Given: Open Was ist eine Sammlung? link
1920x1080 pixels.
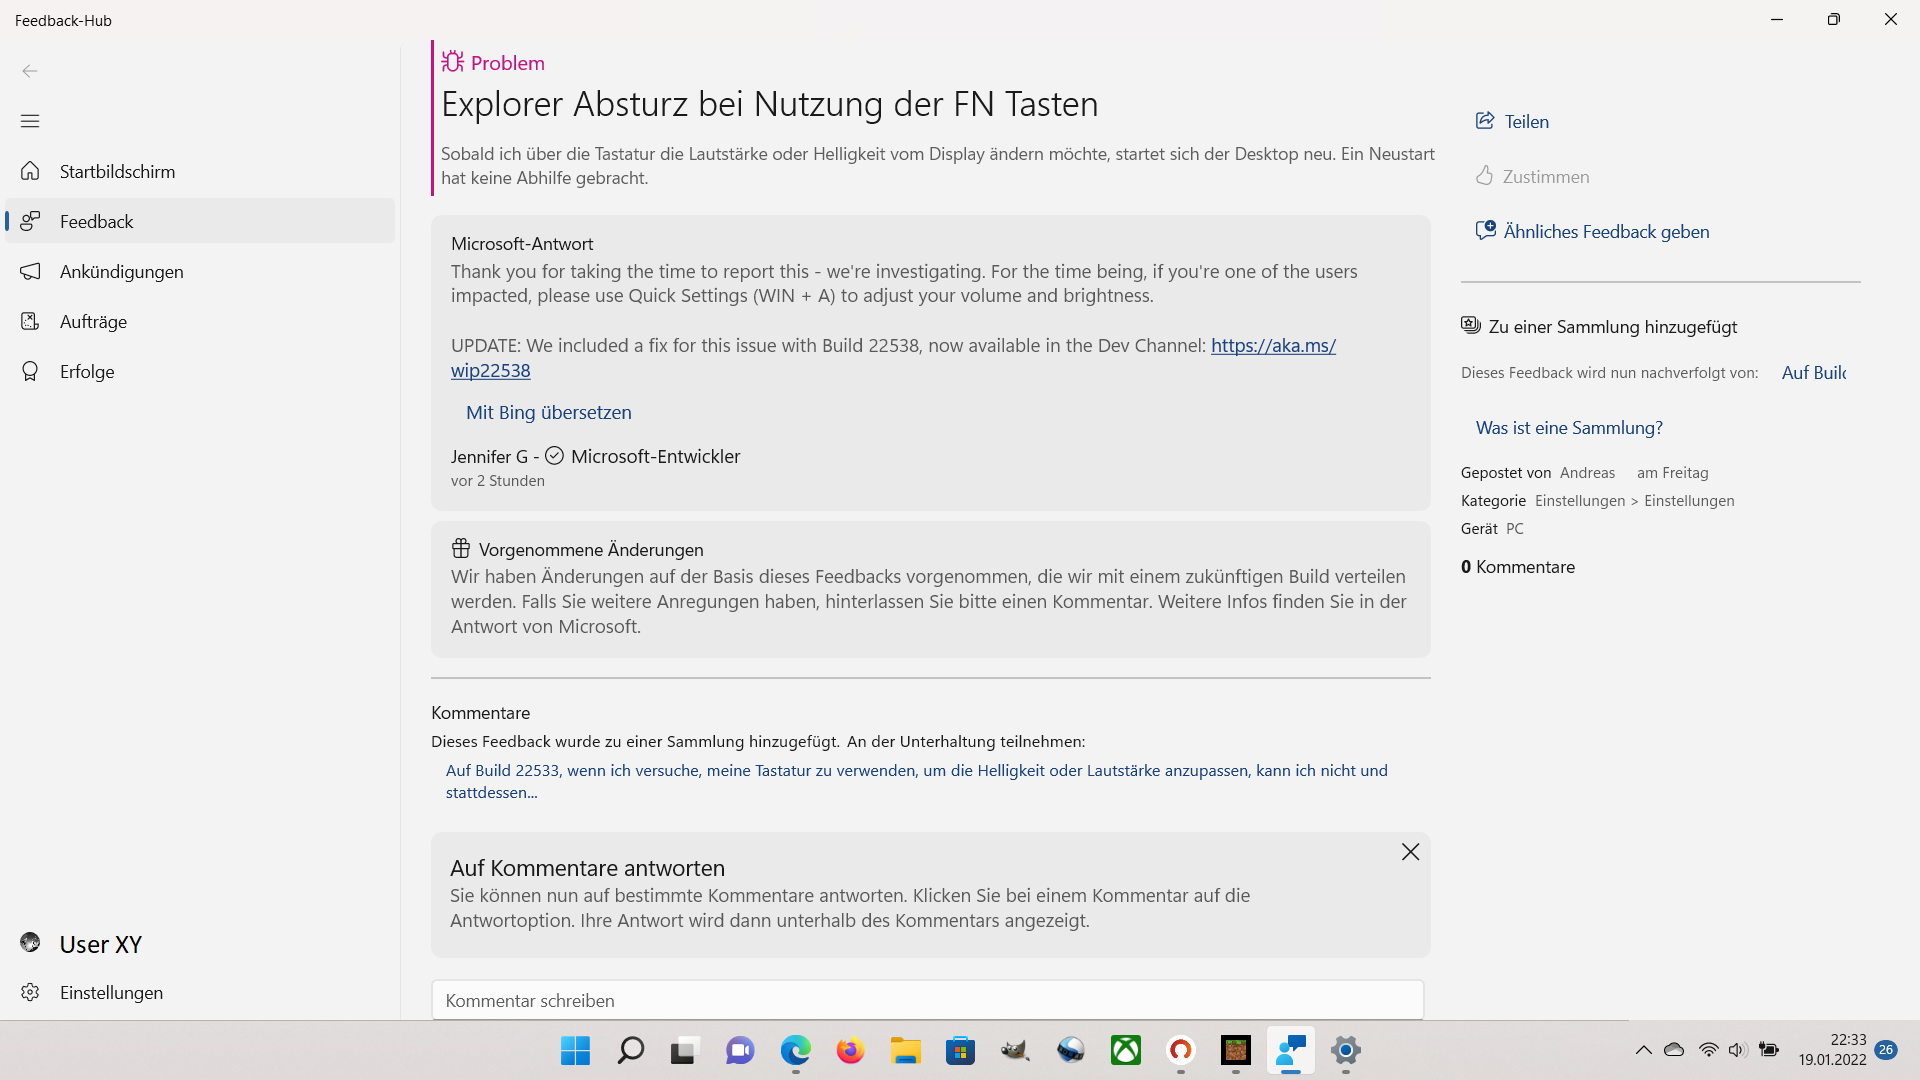Looking at the screenshot, I should click(1568, 427).
